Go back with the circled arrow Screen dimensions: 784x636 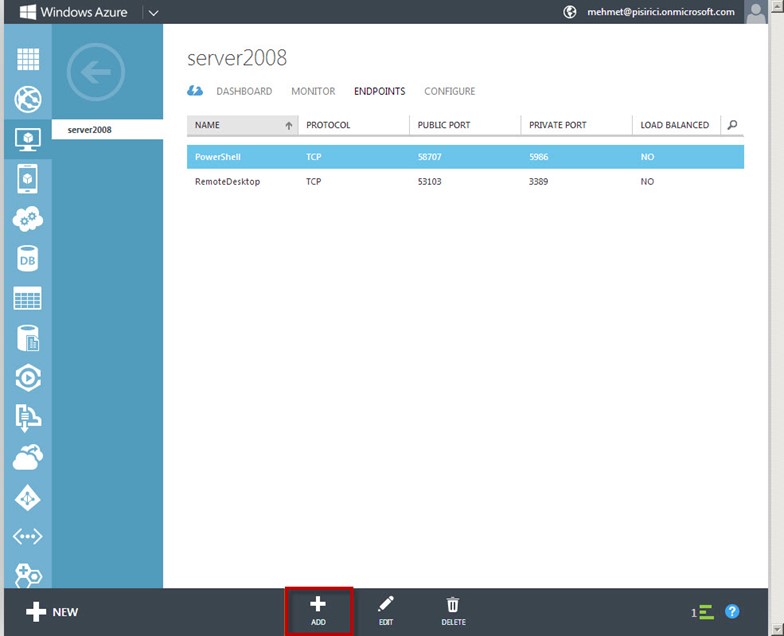96,72
